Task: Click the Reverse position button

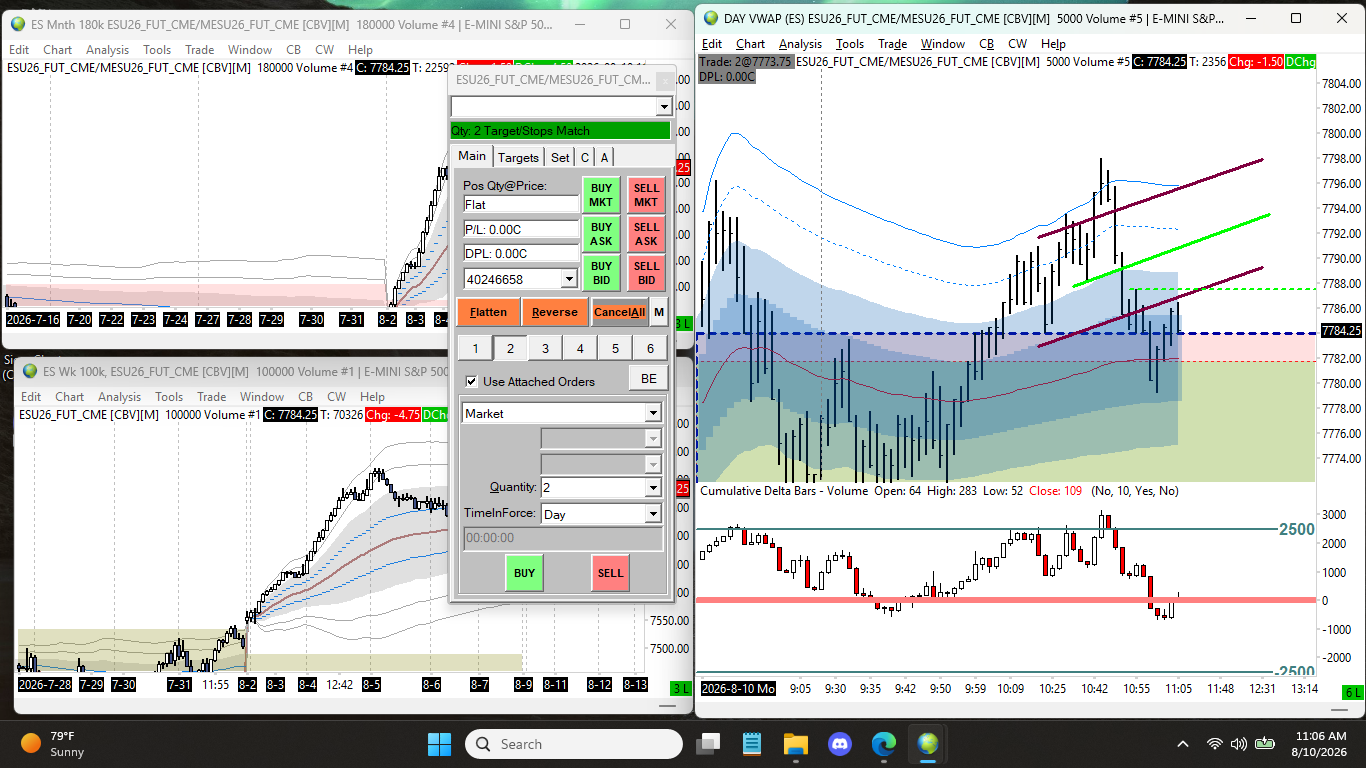Action: (x=555, y=312)
